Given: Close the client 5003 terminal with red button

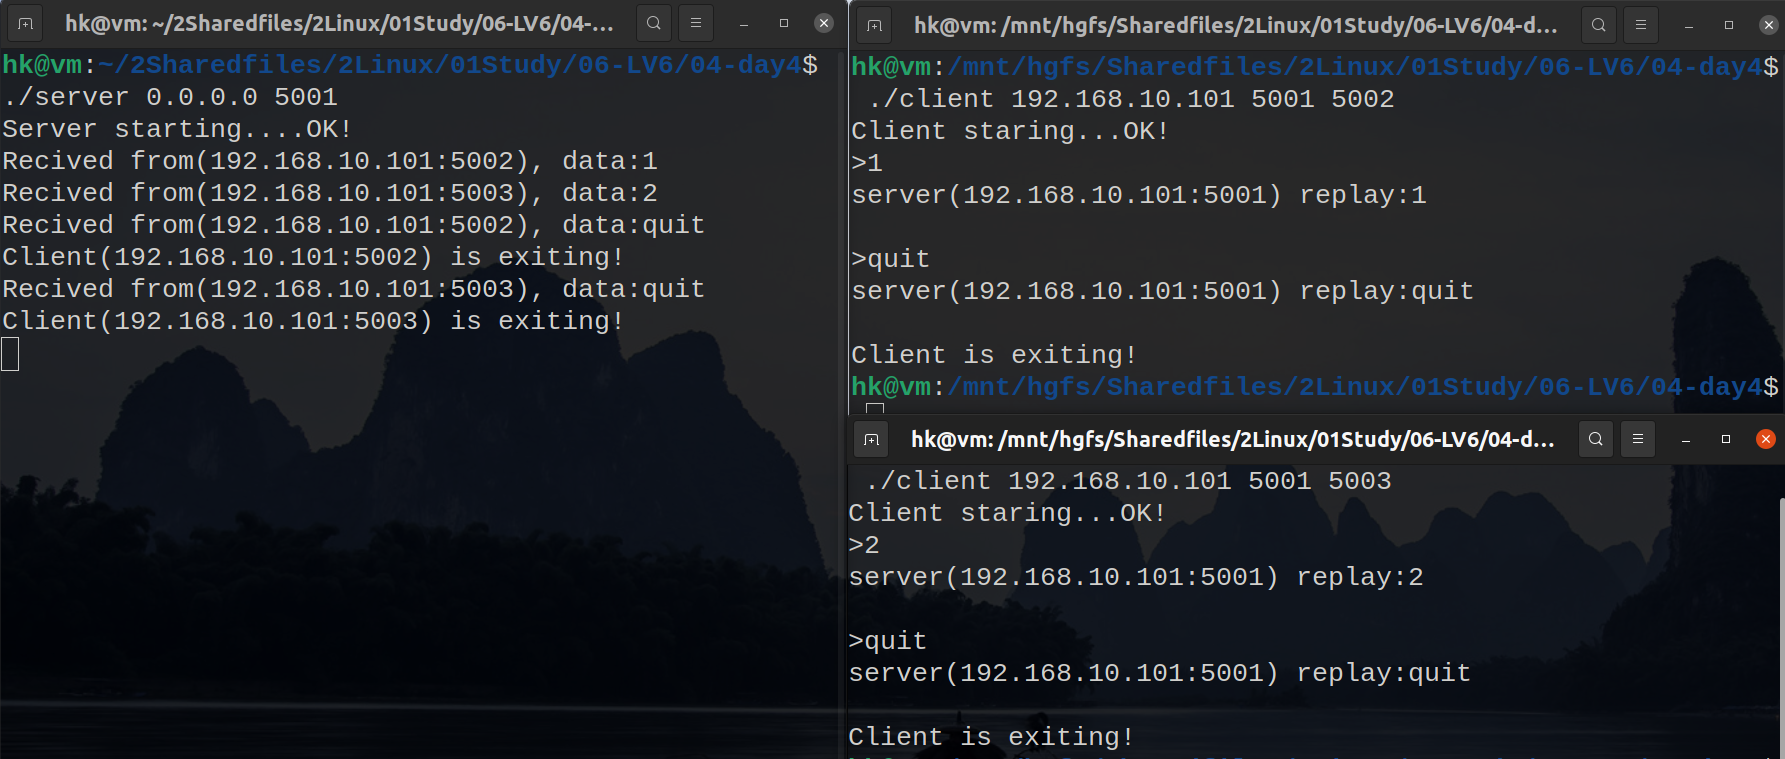Looking at the screenshot, I should coord(1766,439).
